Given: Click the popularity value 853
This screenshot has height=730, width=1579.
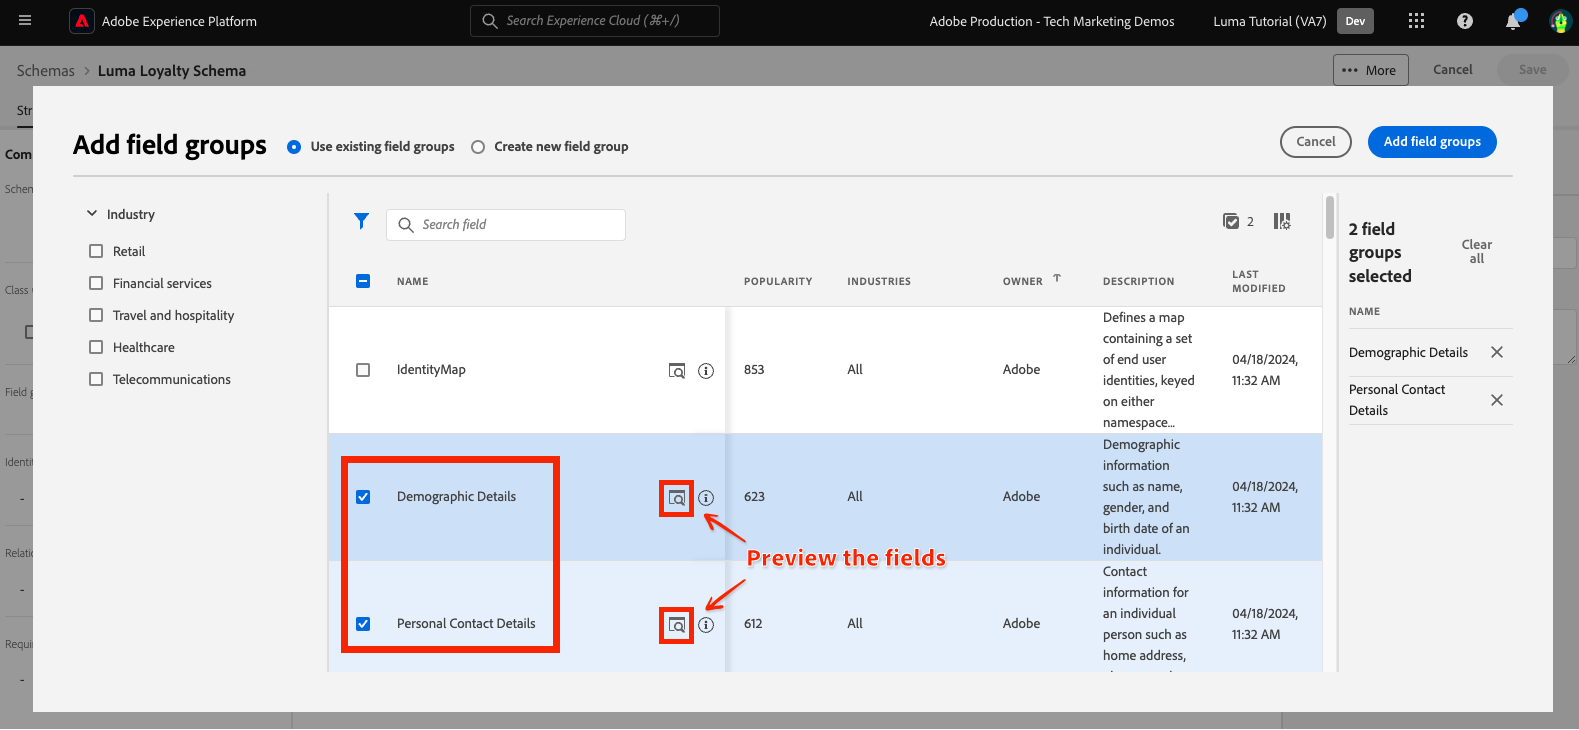Looking at the screenshot, I should point(754,370).
